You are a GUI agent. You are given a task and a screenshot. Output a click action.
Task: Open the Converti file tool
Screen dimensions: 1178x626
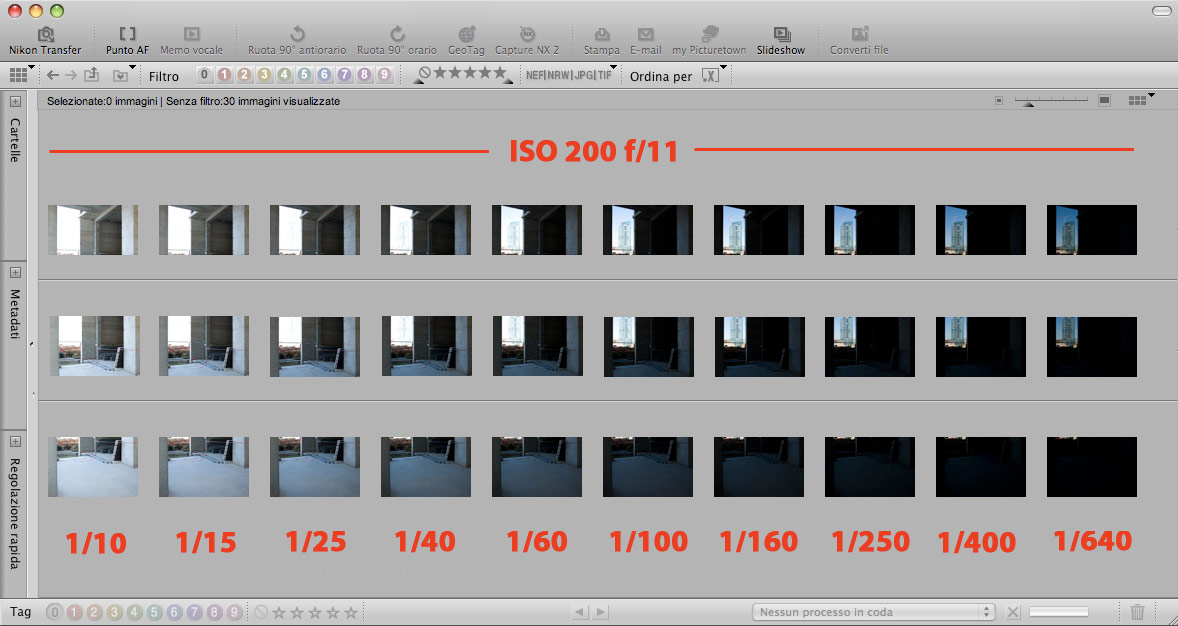click(859, 41)
